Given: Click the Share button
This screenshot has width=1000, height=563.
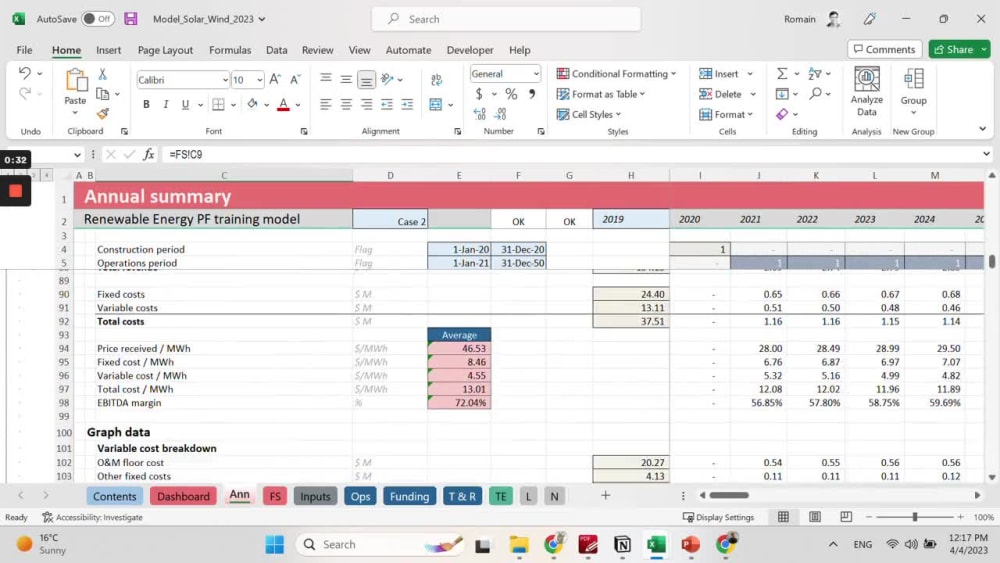Looking at the screenshot, I should click(x=953, y=49).
